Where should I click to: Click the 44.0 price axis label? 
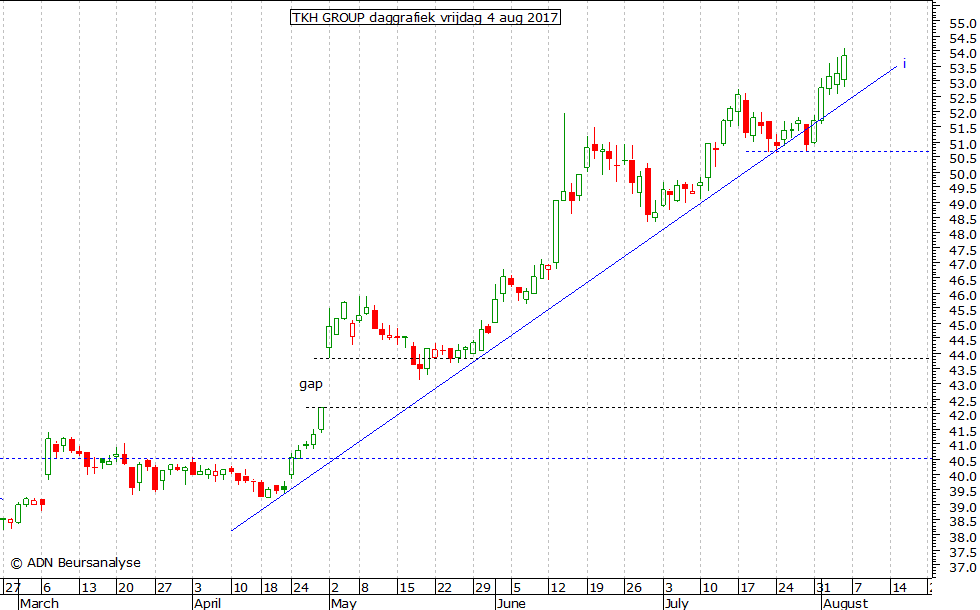click(x=962, y=355)
